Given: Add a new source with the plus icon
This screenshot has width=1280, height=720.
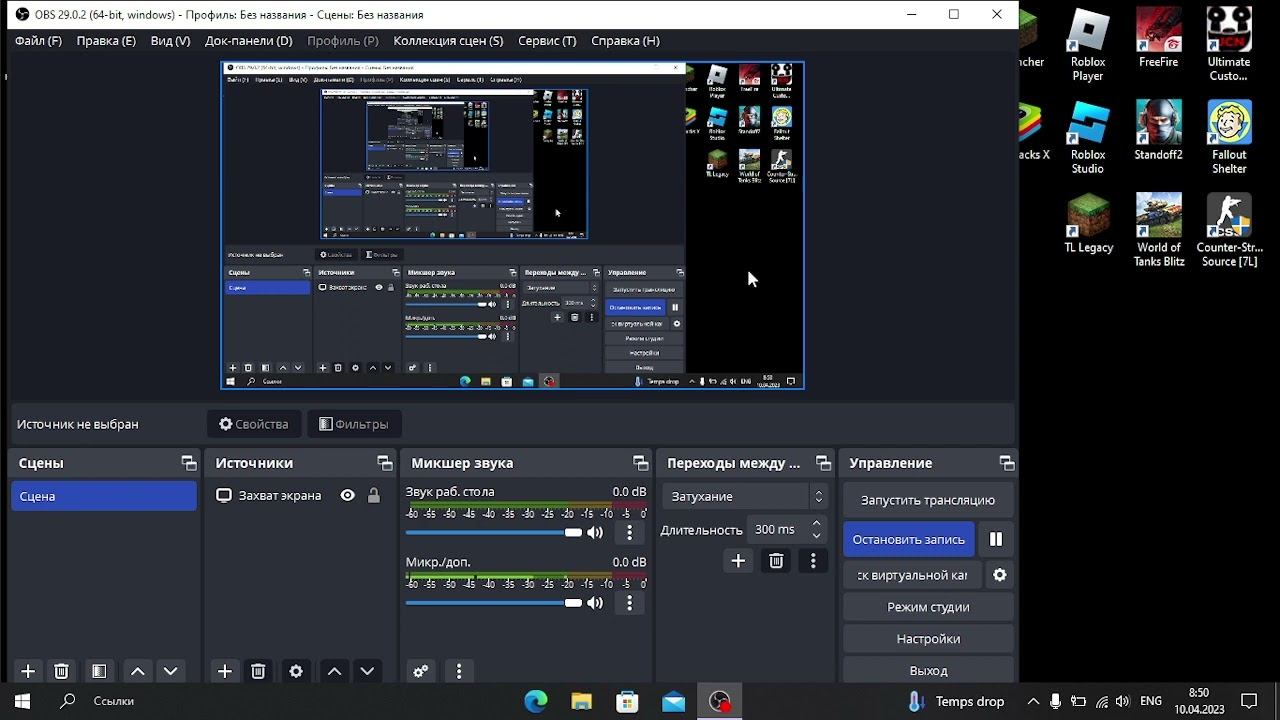Looking at the screenshot, I should coord(225,672).
